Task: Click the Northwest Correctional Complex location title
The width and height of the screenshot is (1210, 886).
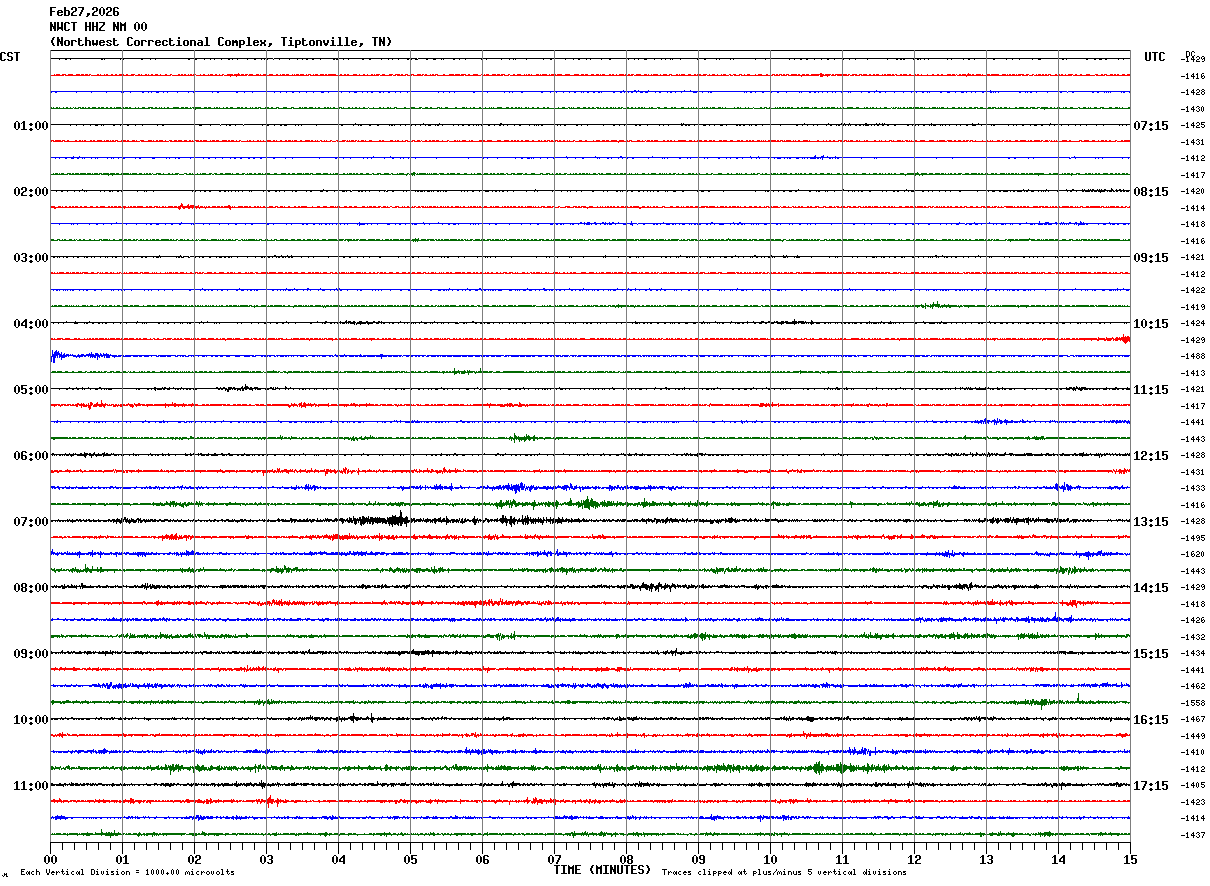Action: 221,42
